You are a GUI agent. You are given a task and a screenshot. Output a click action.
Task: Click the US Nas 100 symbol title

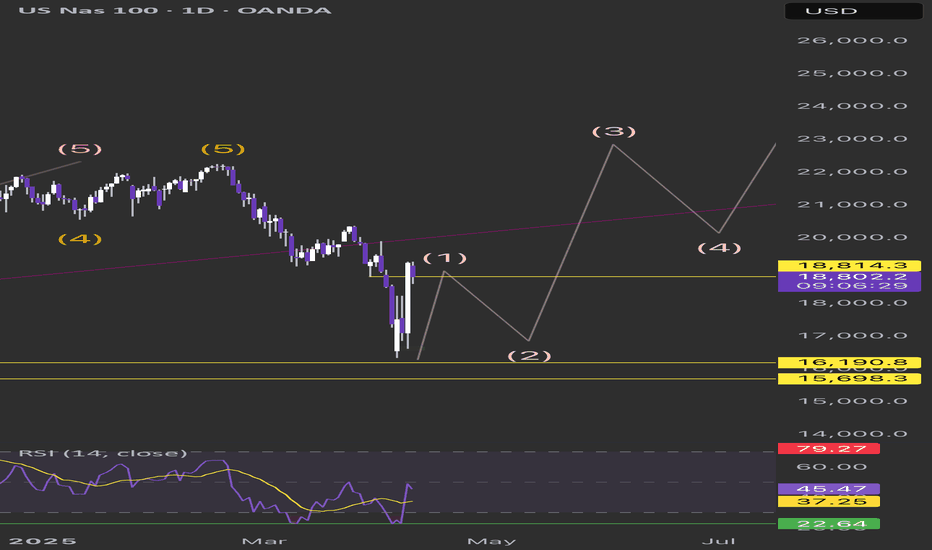click(x=174, y=11)
